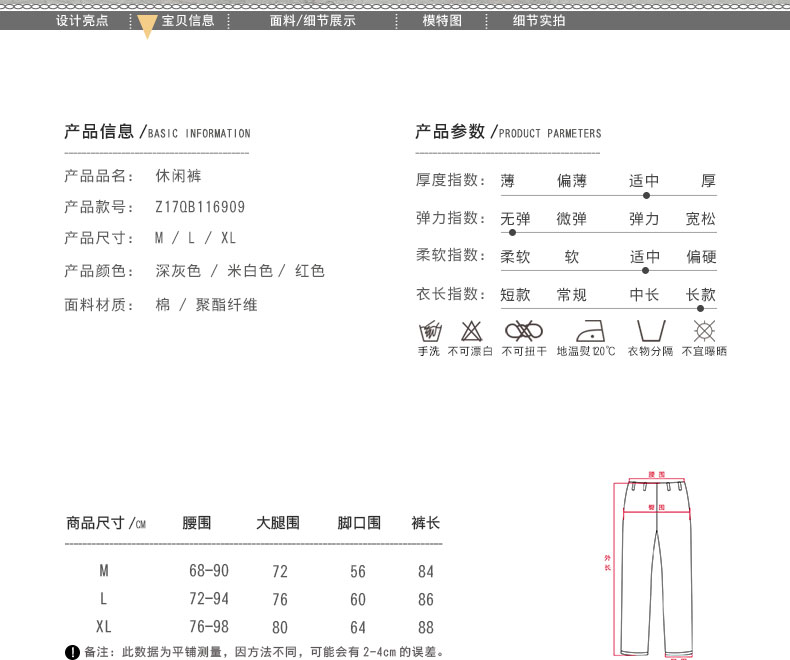Click the yellow triangle tab pointer
This screenshot has width=790, height=660.
tap(147, 27)
